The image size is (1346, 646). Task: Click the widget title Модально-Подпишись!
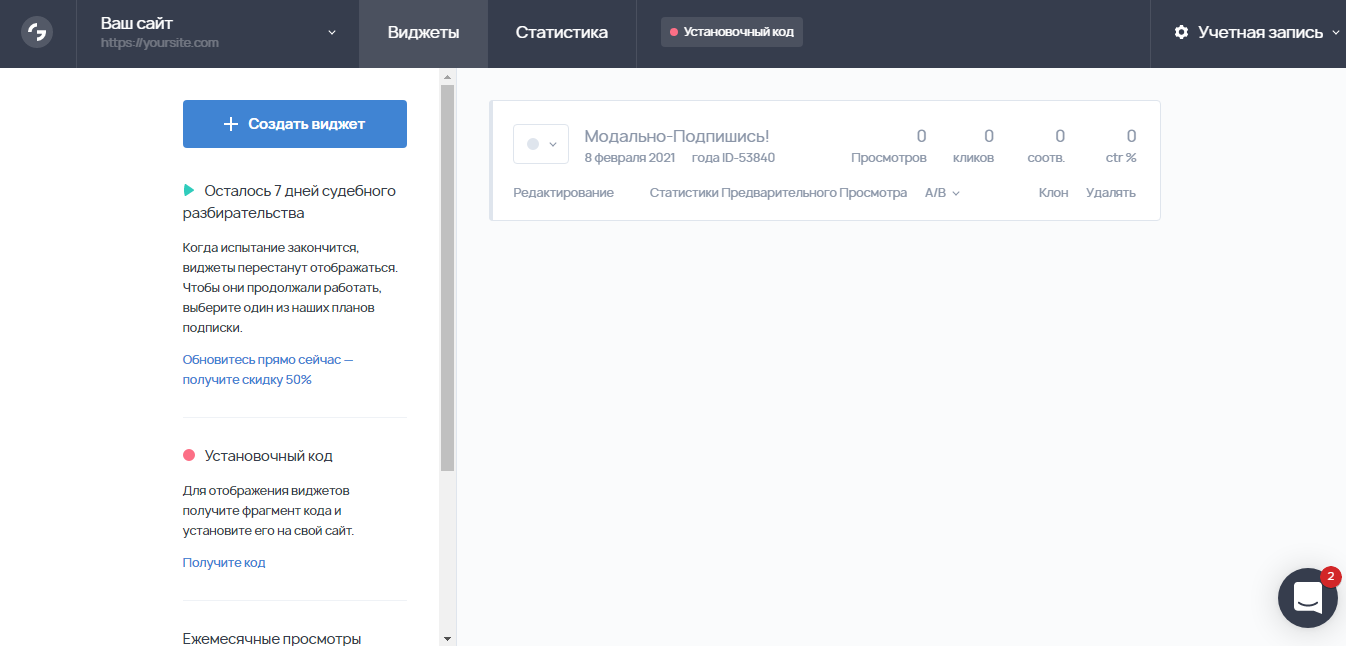[x=677, y=136]
